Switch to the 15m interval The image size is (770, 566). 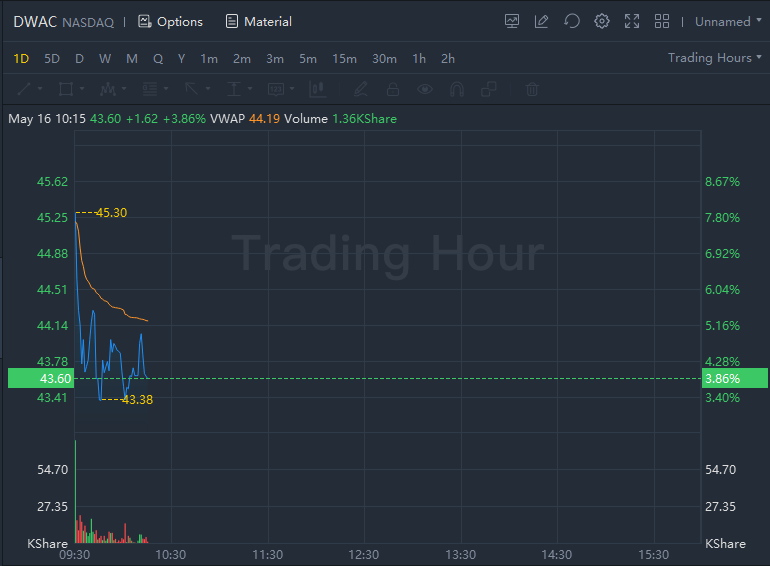tap(344, 59)
